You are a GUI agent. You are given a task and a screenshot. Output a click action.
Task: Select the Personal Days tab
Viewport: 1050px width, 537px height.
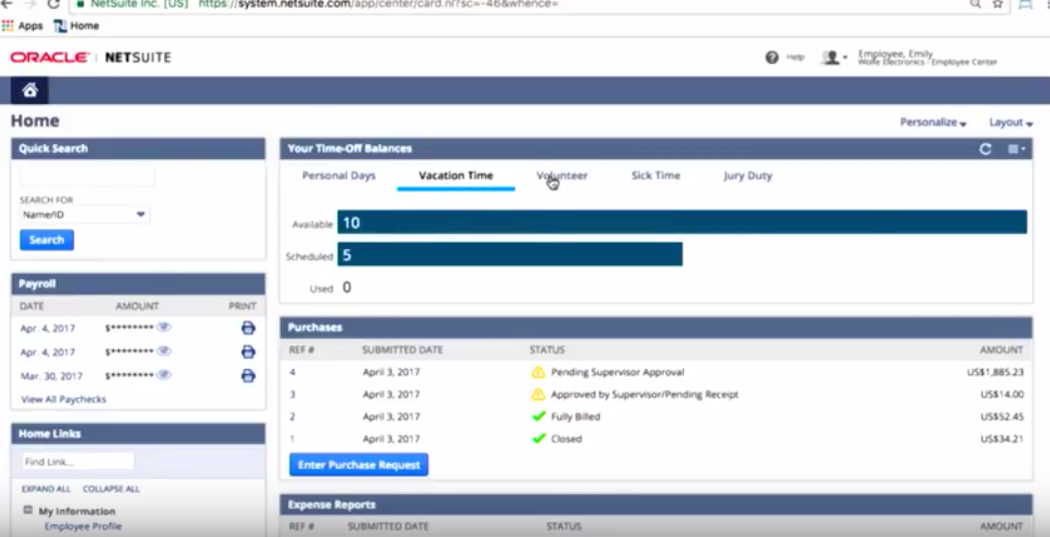pyautogui.click(x=339, y=176)
